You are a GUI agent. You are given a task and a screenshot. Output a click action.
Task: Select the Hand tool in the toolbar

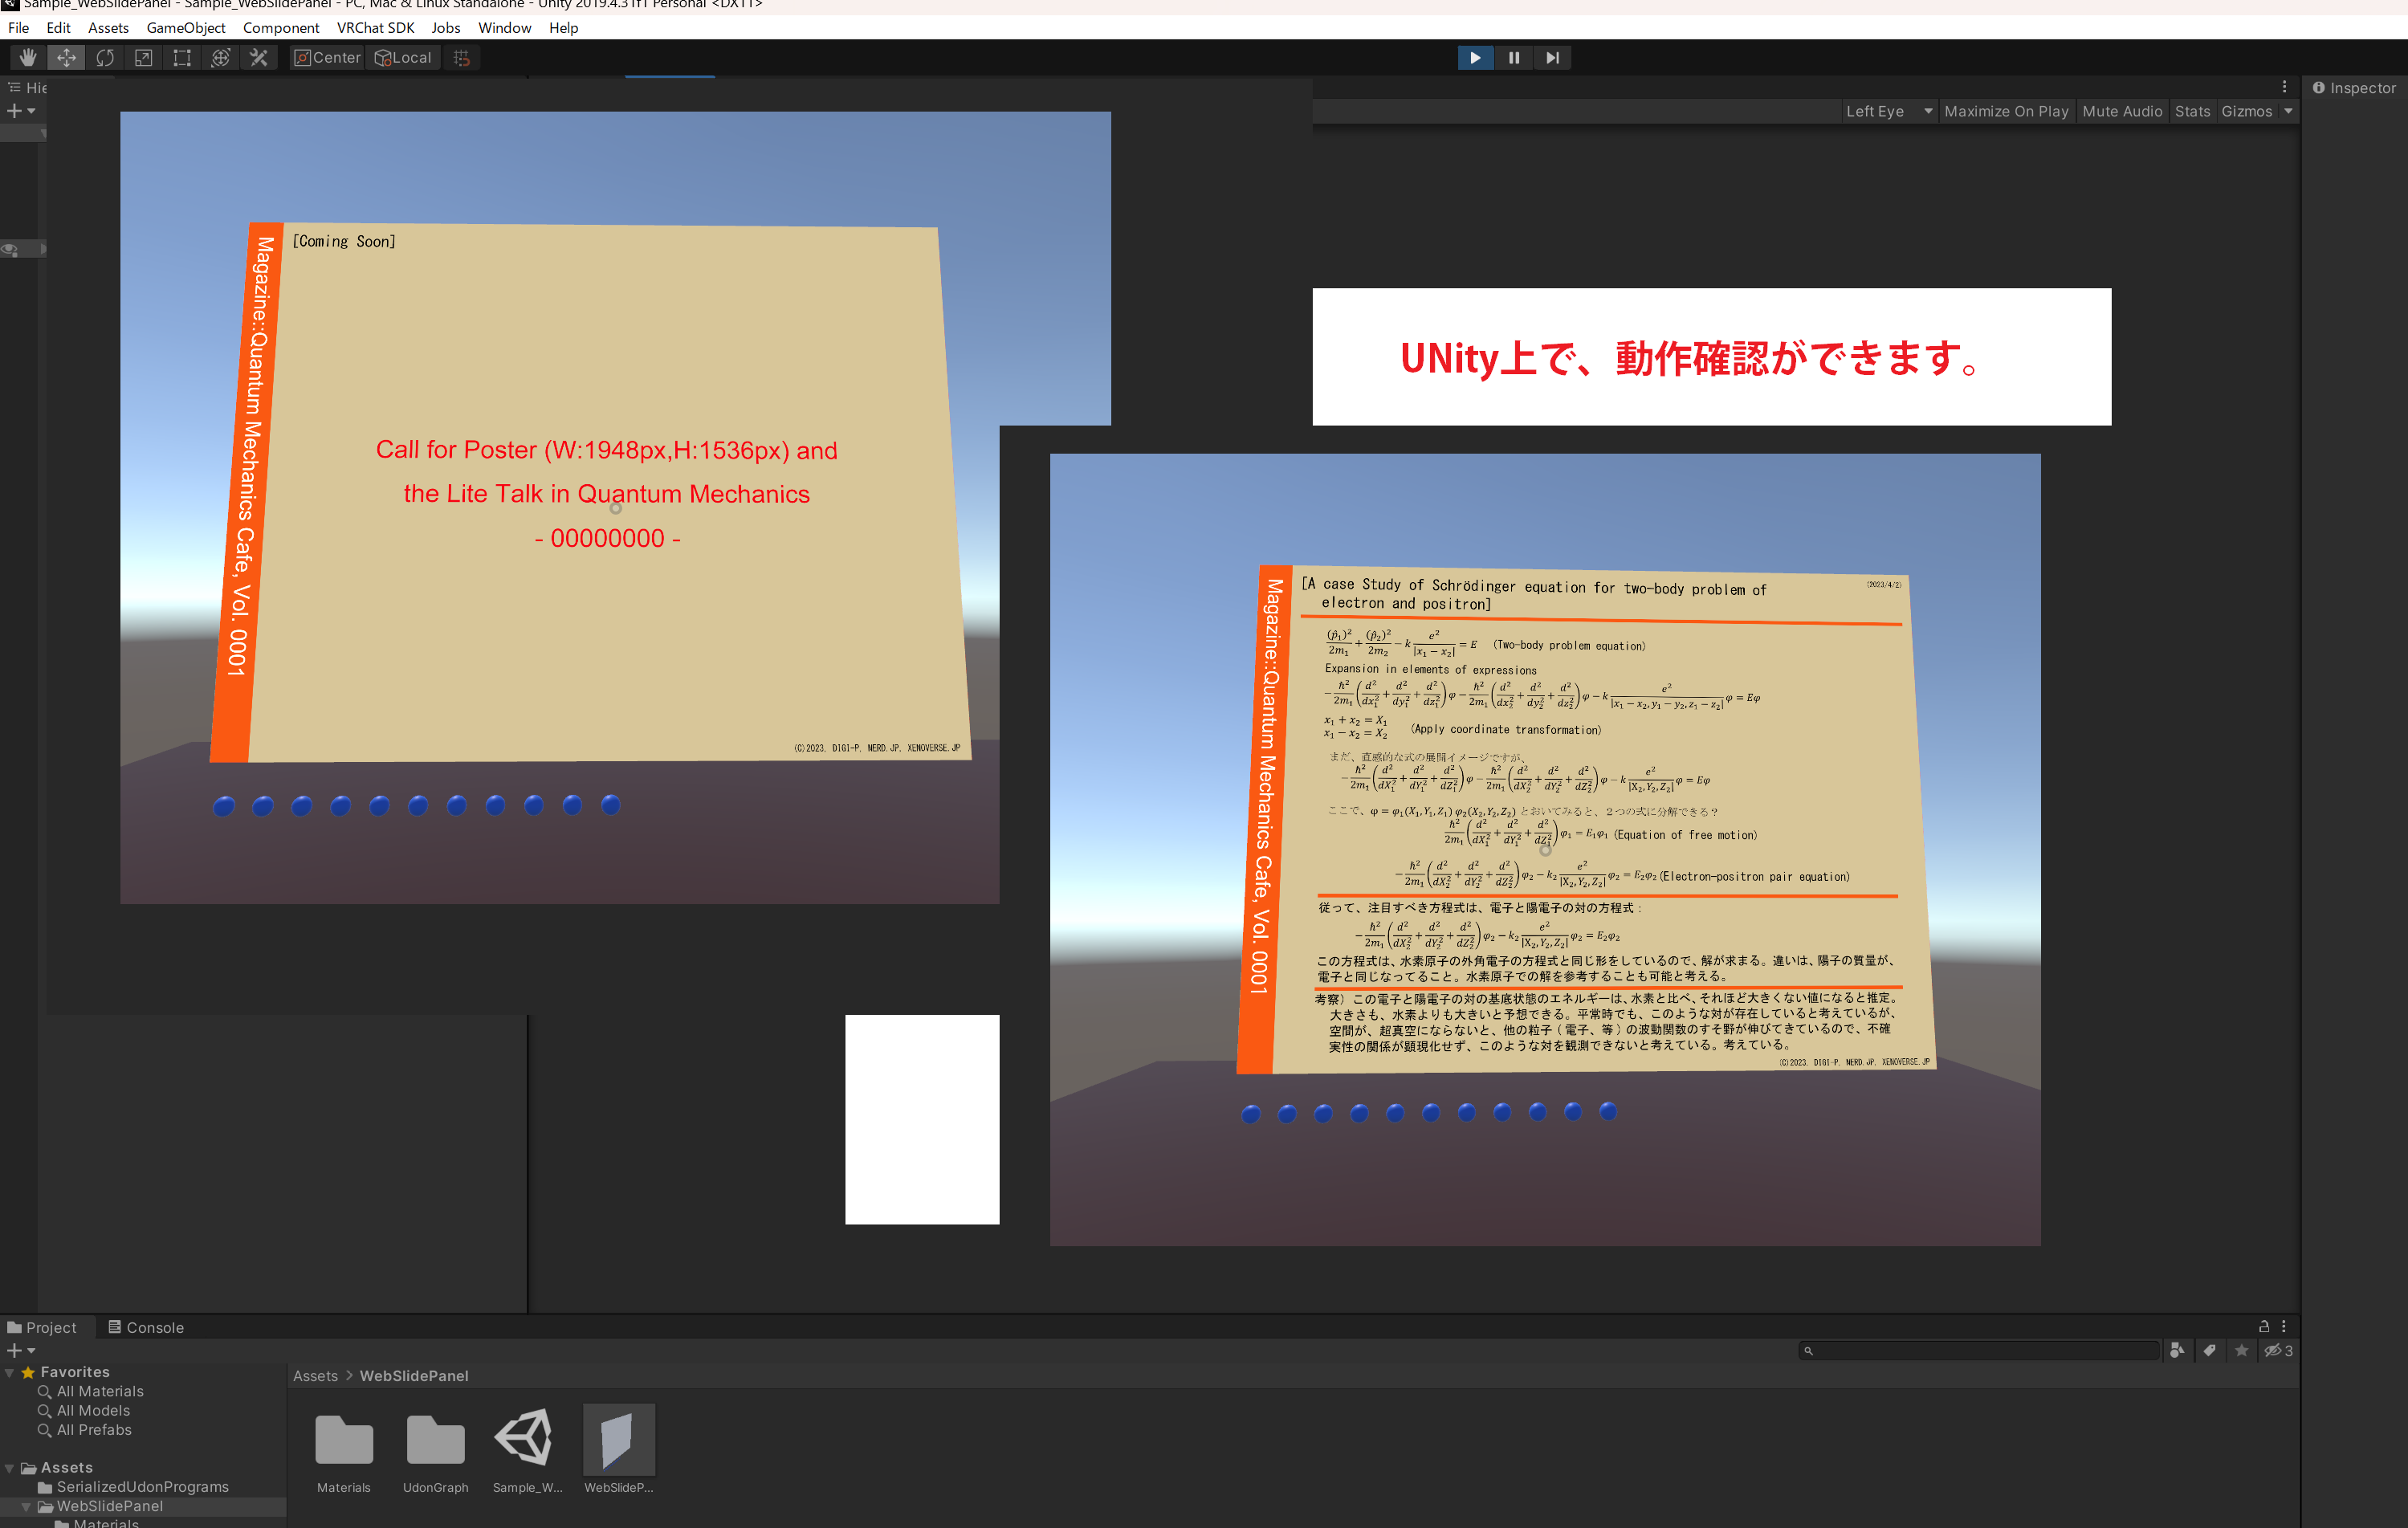pyautogui.click(x=27, y=57)
